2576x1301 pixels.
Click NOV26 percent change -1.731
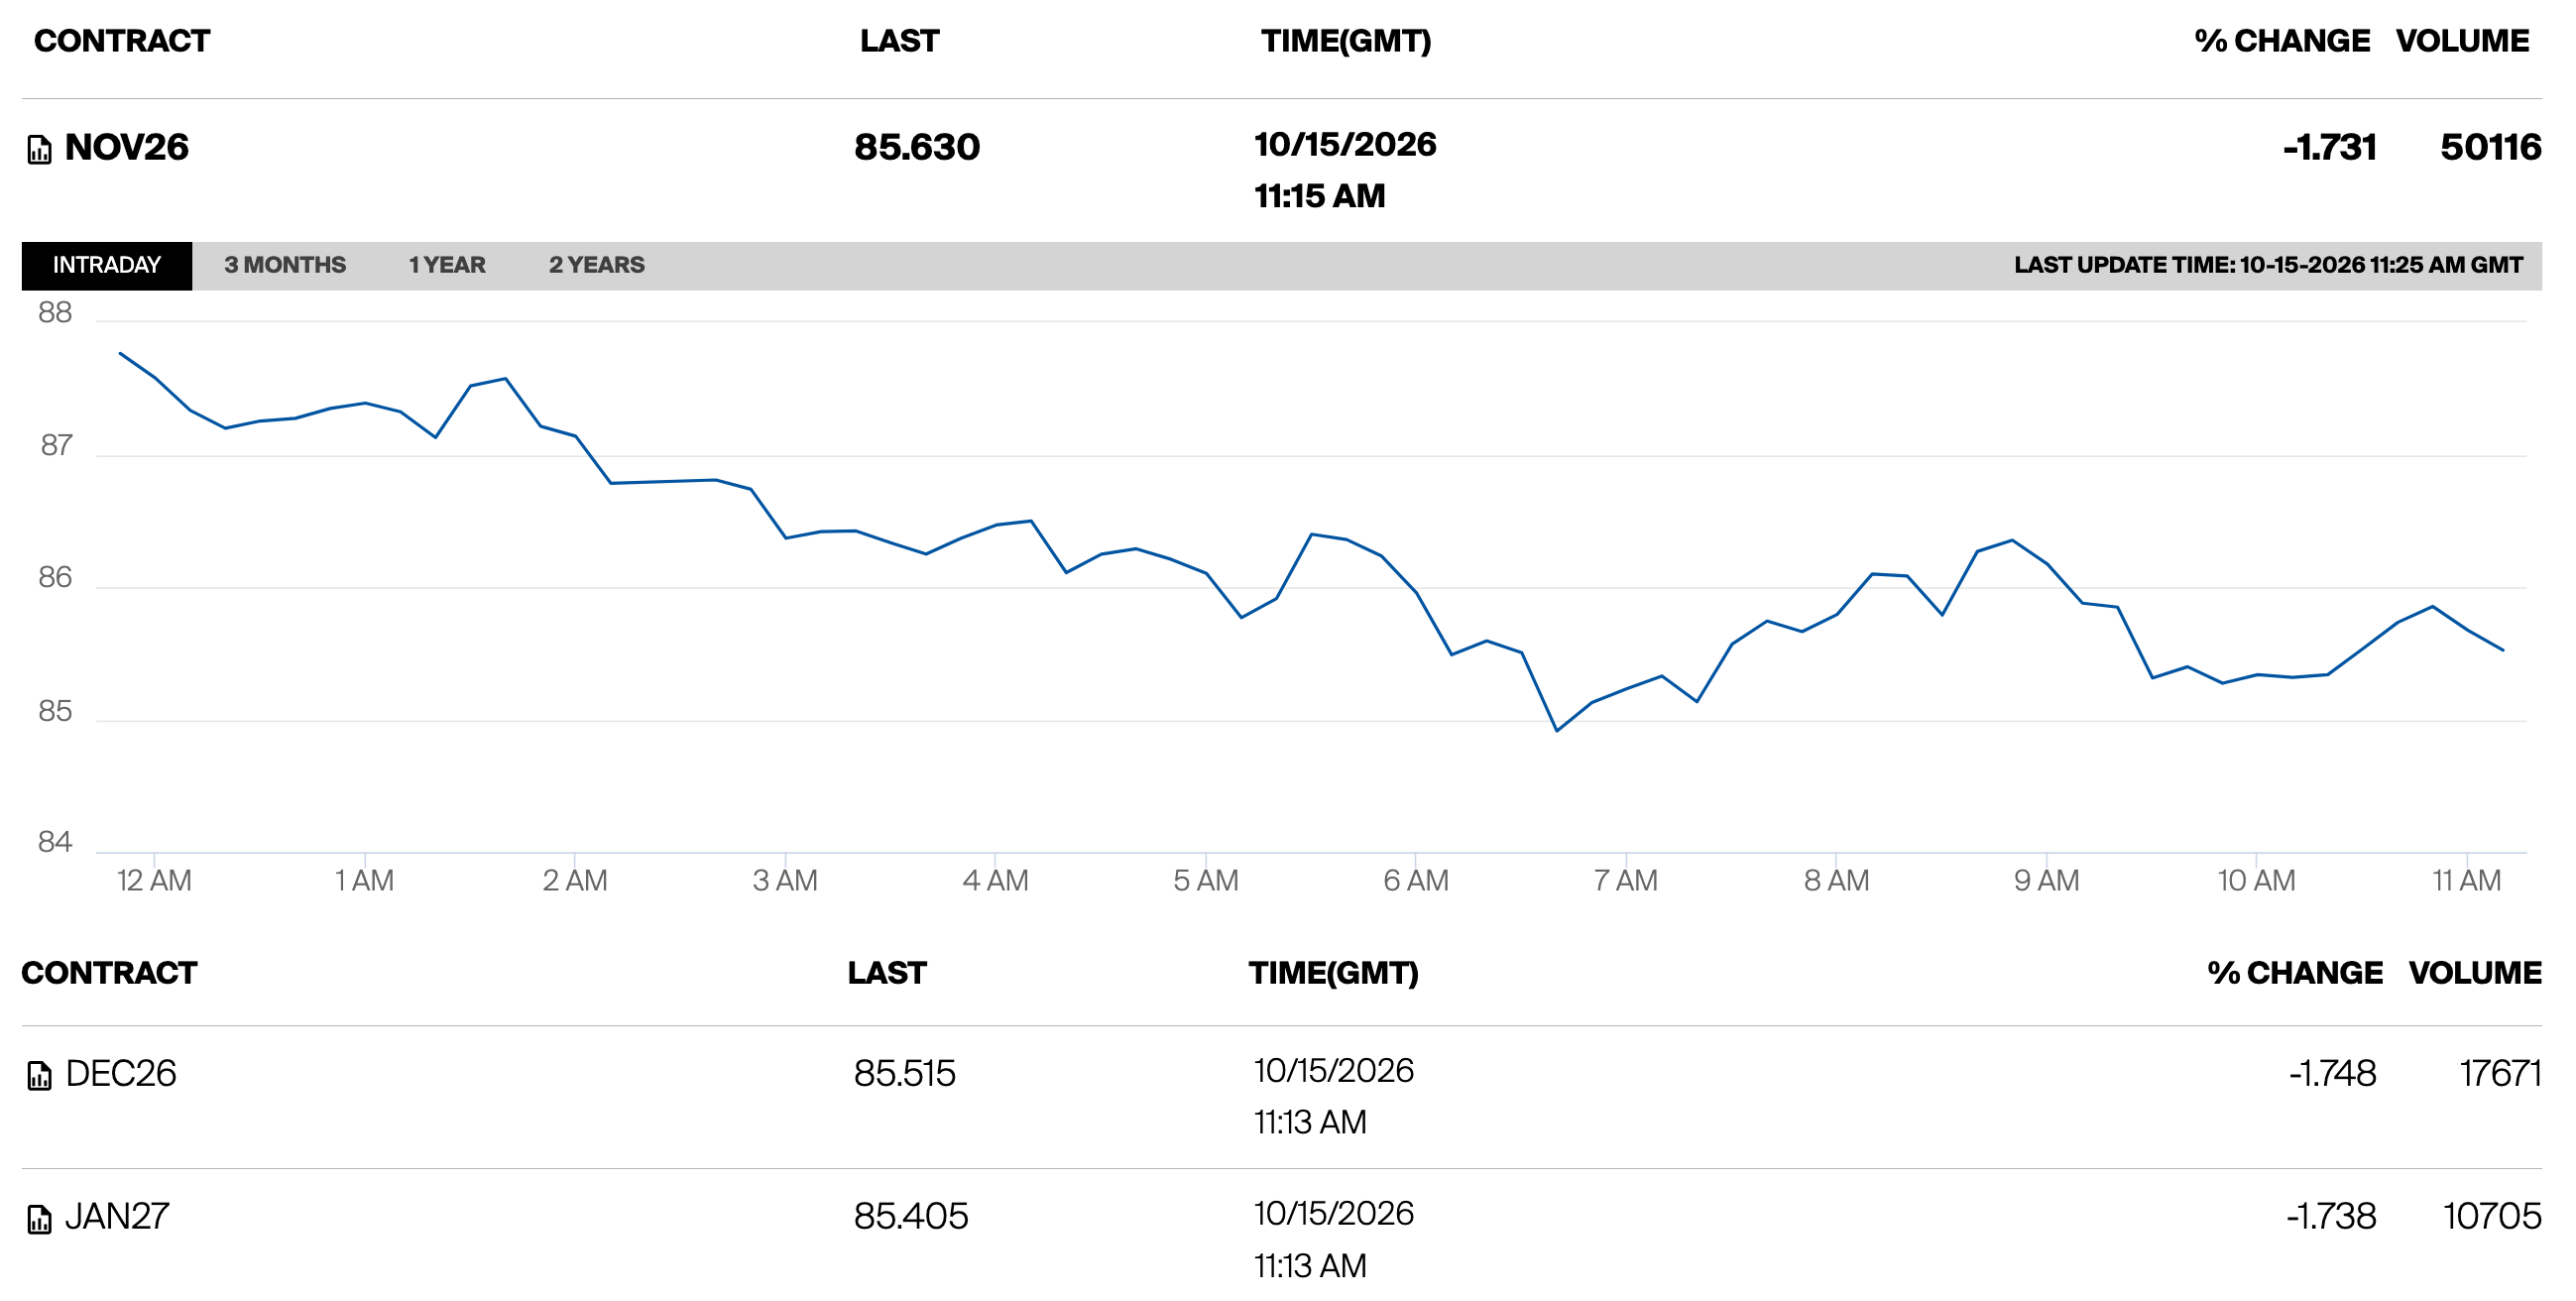pyautogui.click(x=2329, y=147)
